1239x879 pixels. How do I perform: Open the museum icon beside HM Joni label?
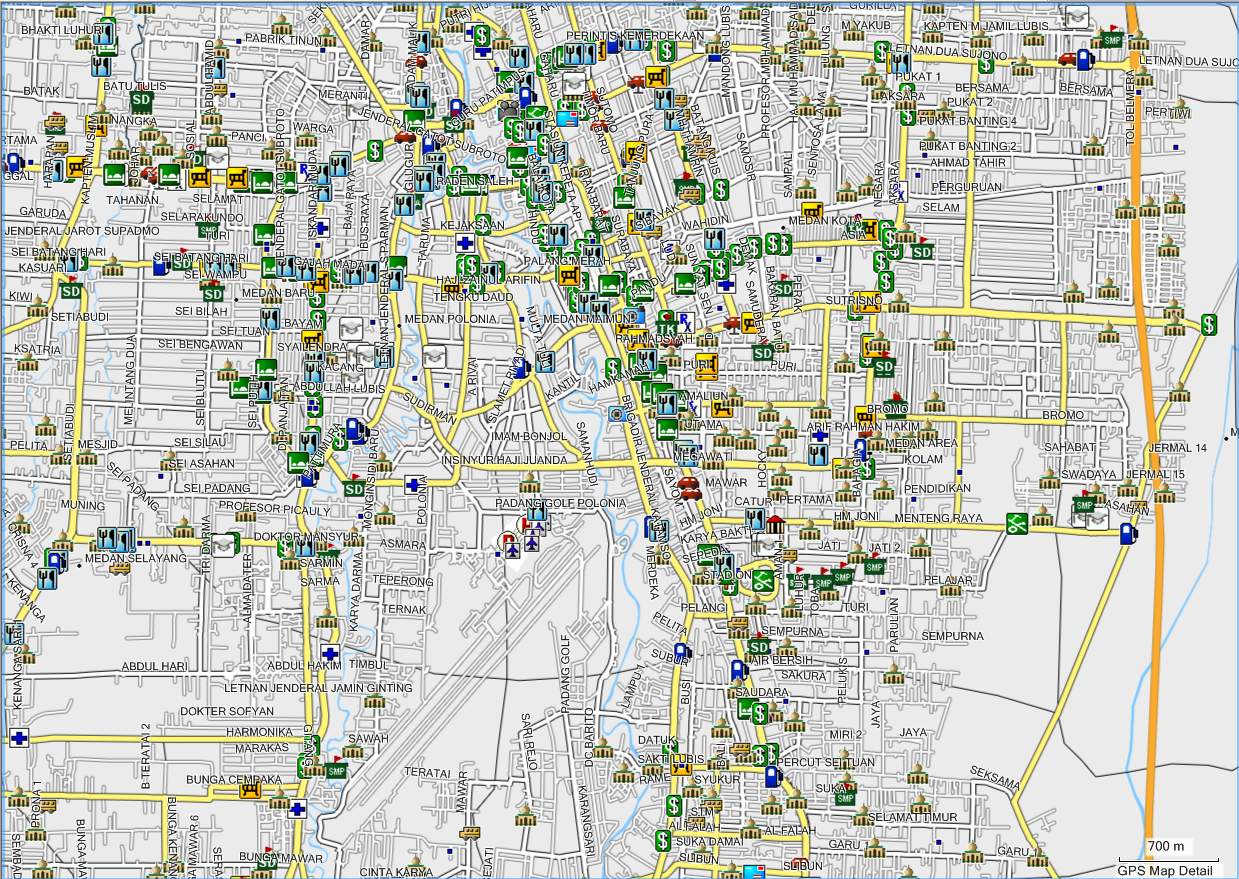tap(776, 523)
